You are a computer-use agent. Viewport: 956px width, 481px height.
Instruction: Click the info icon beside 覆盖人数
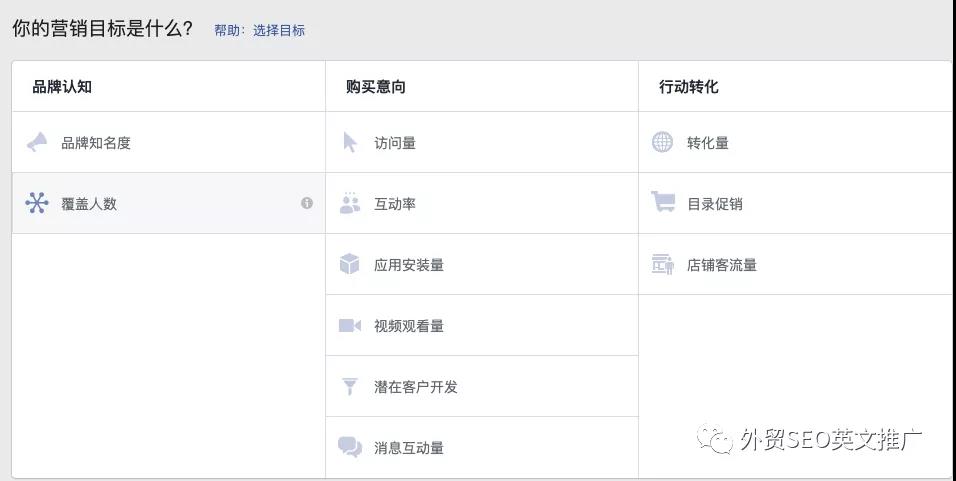307,203
